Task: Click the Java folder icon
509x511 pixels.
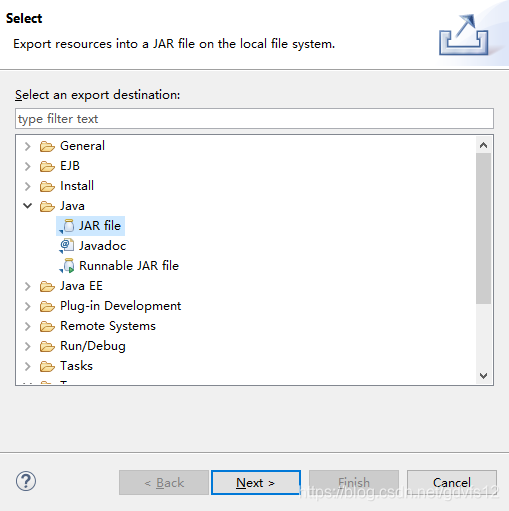Action: pos(47,206)
